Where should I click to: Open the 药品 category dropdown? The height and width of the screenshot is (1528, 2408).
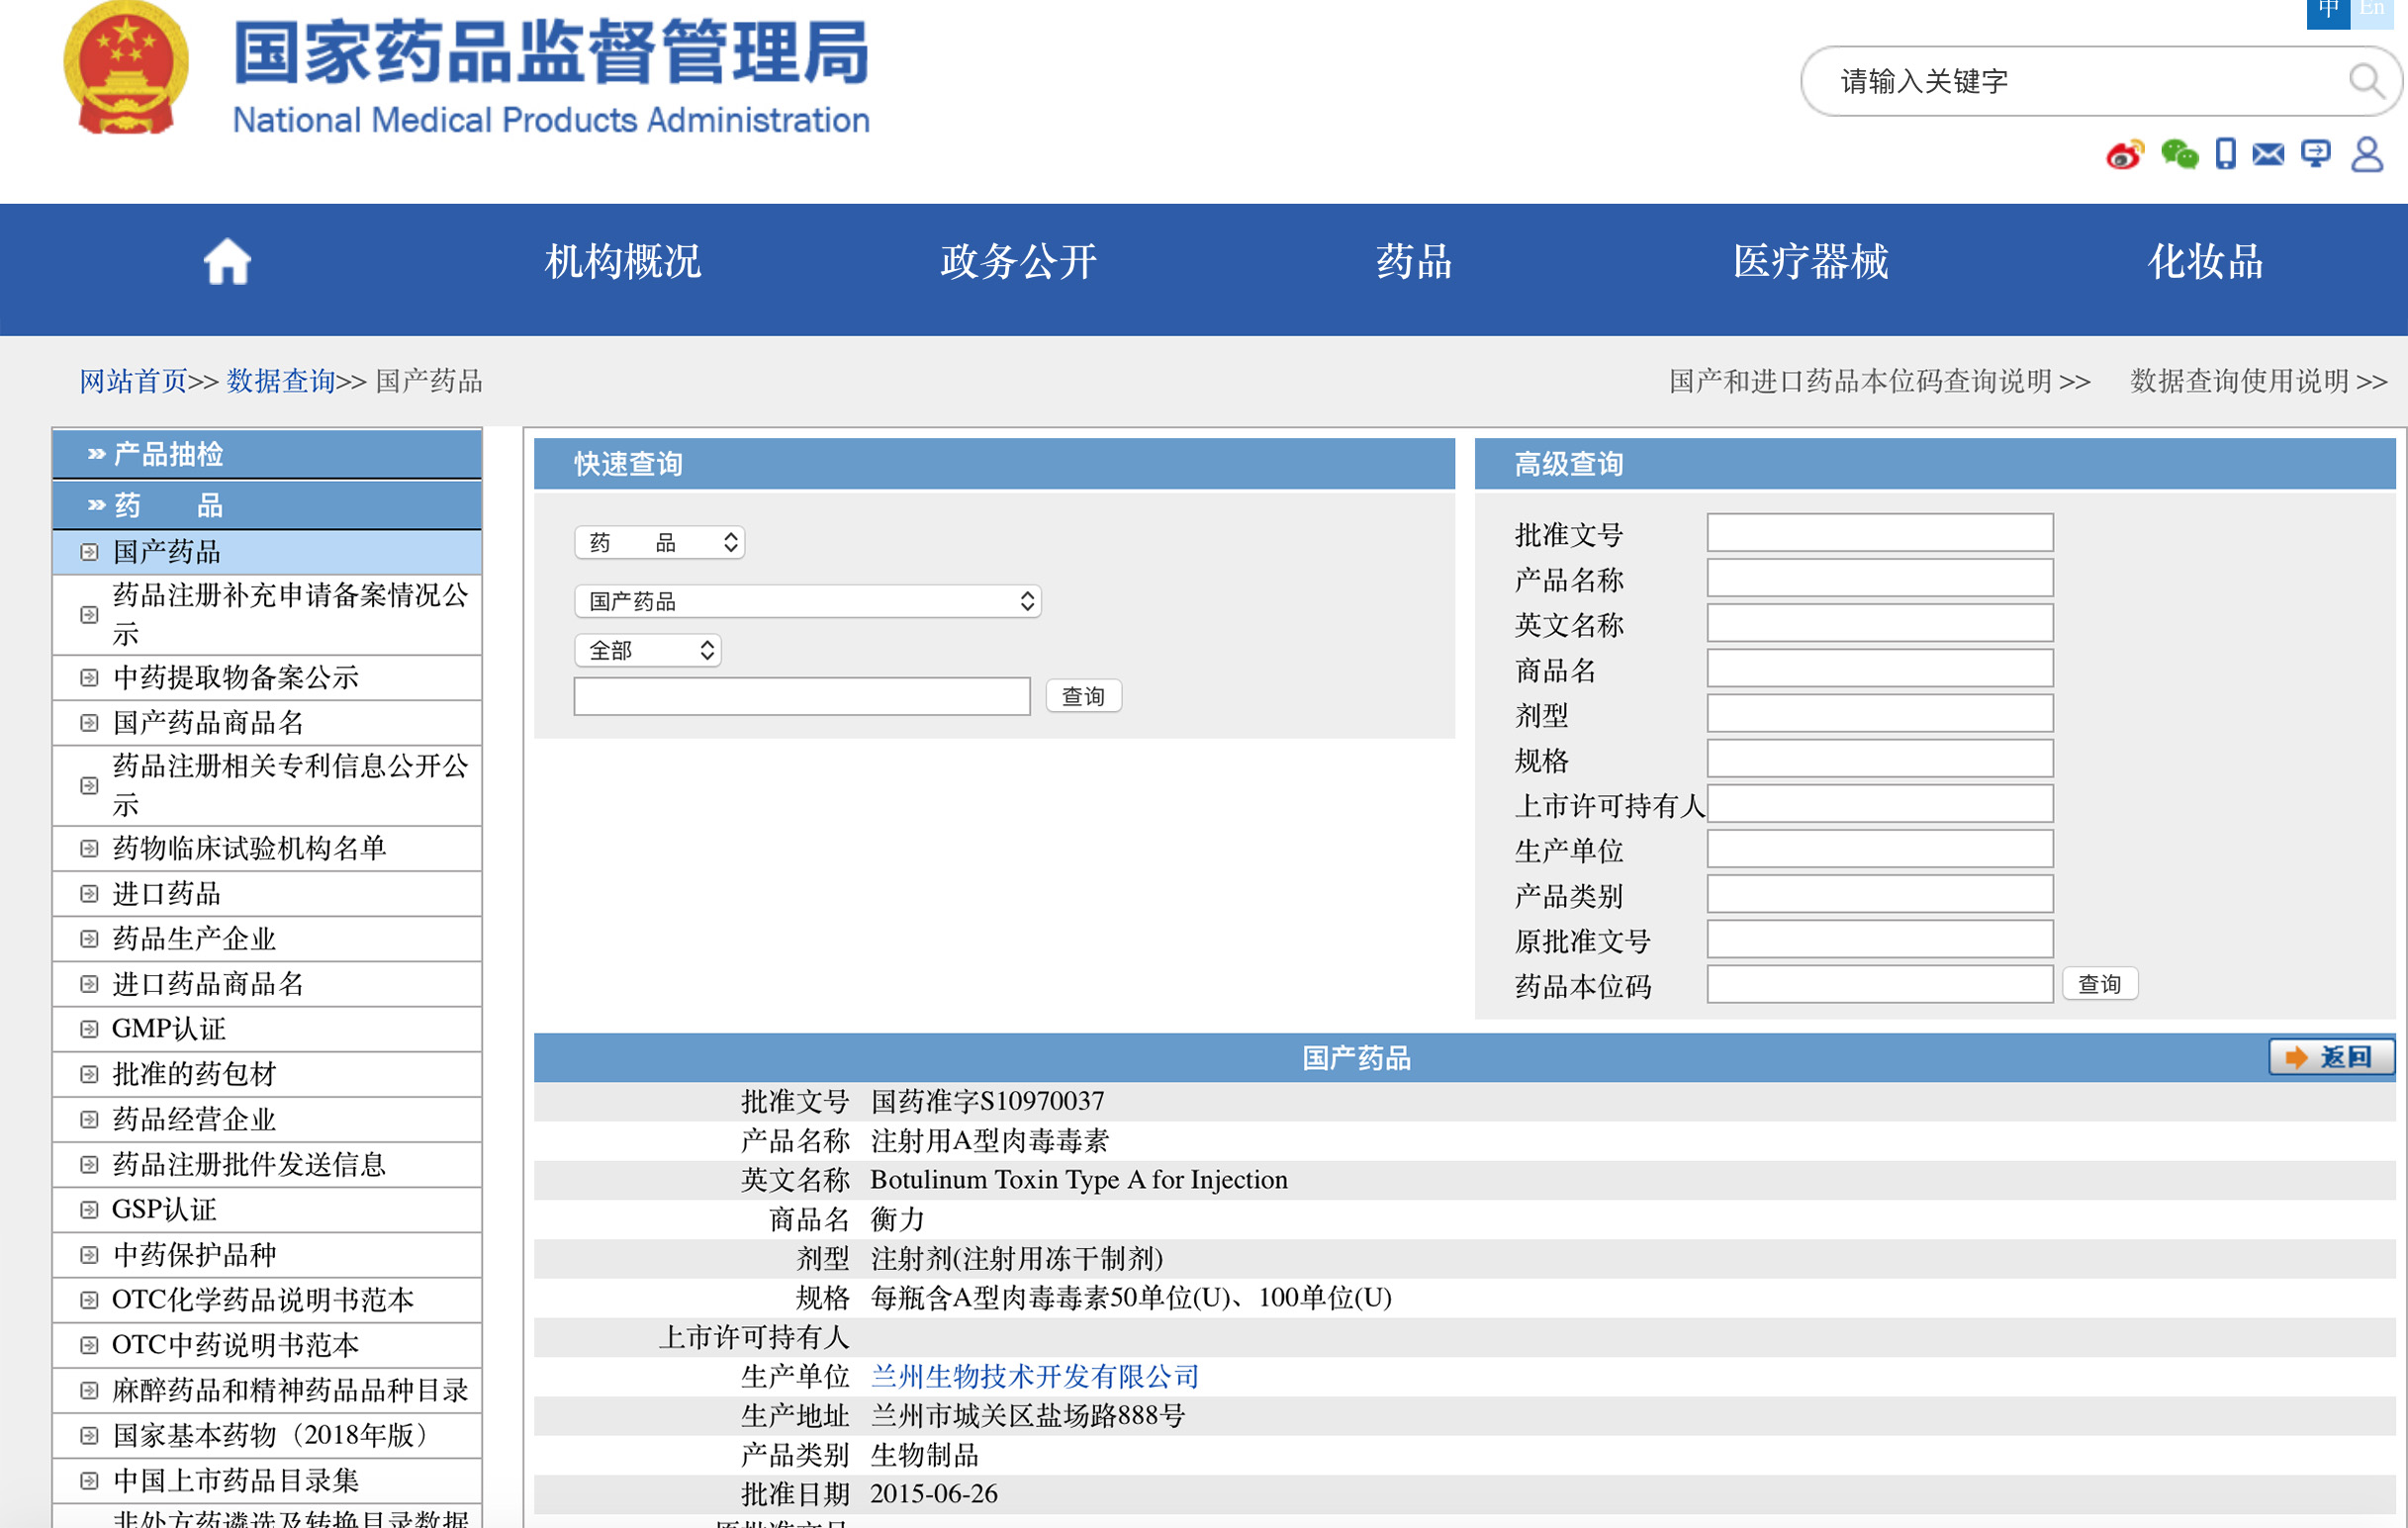tap(659, 542)
